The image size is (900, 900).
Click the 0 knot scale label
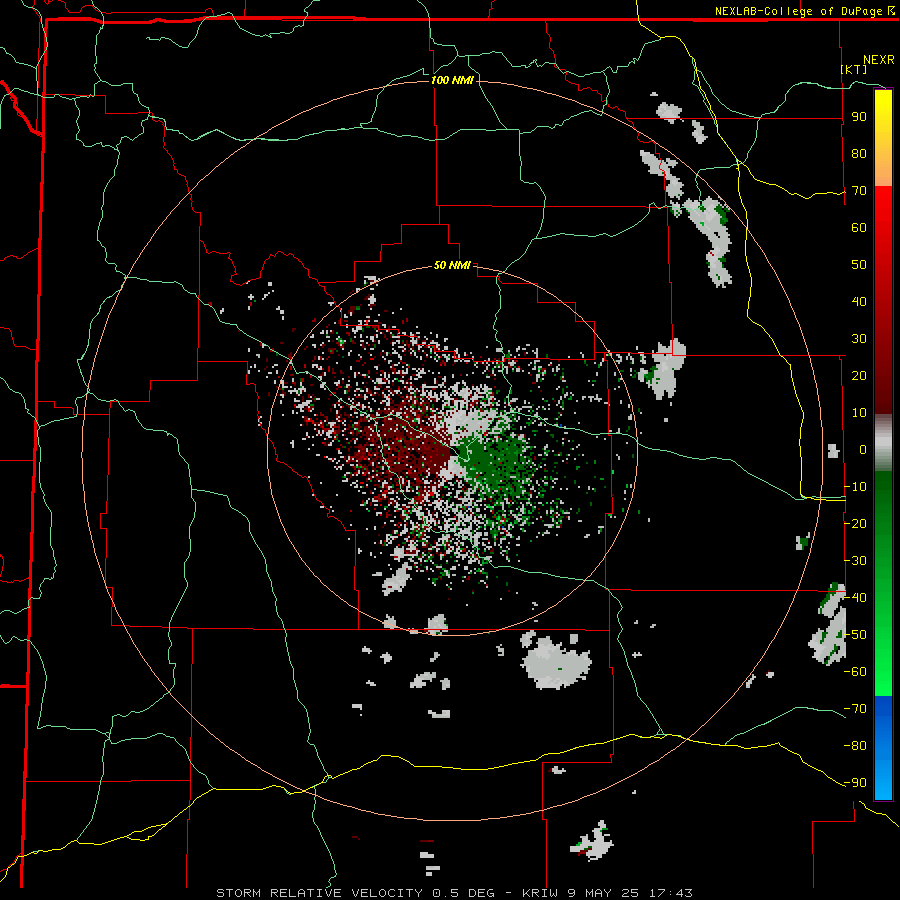coord(863,449)
